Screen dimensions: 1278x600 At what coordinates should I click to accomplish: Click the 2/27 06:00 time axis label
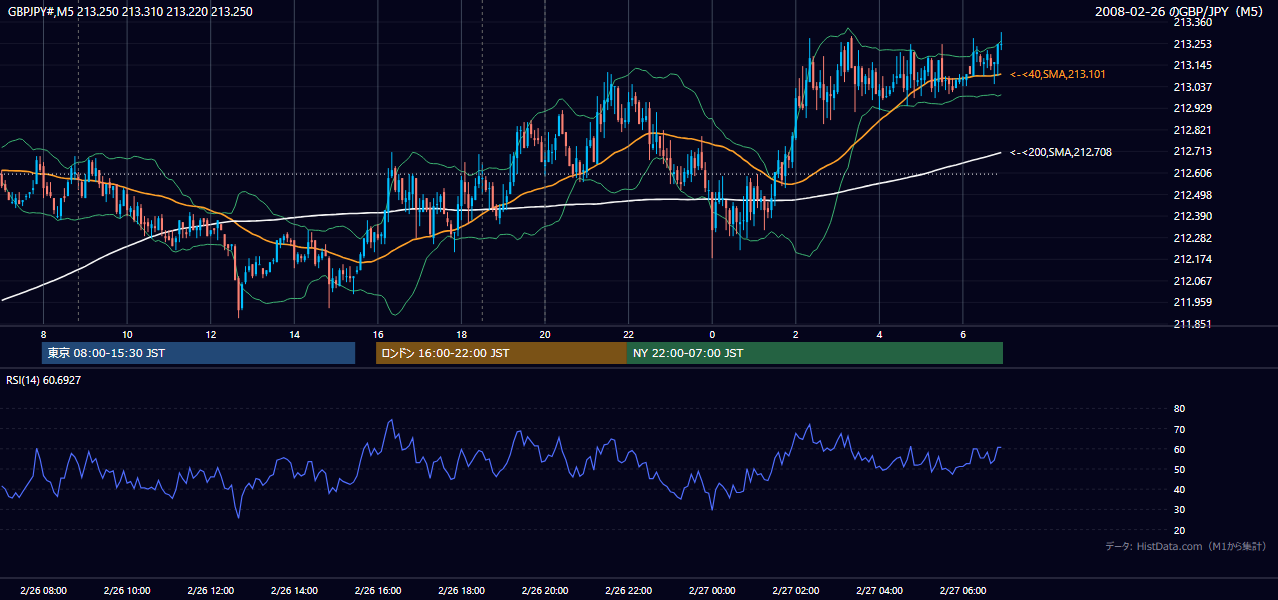pos(963,591)
